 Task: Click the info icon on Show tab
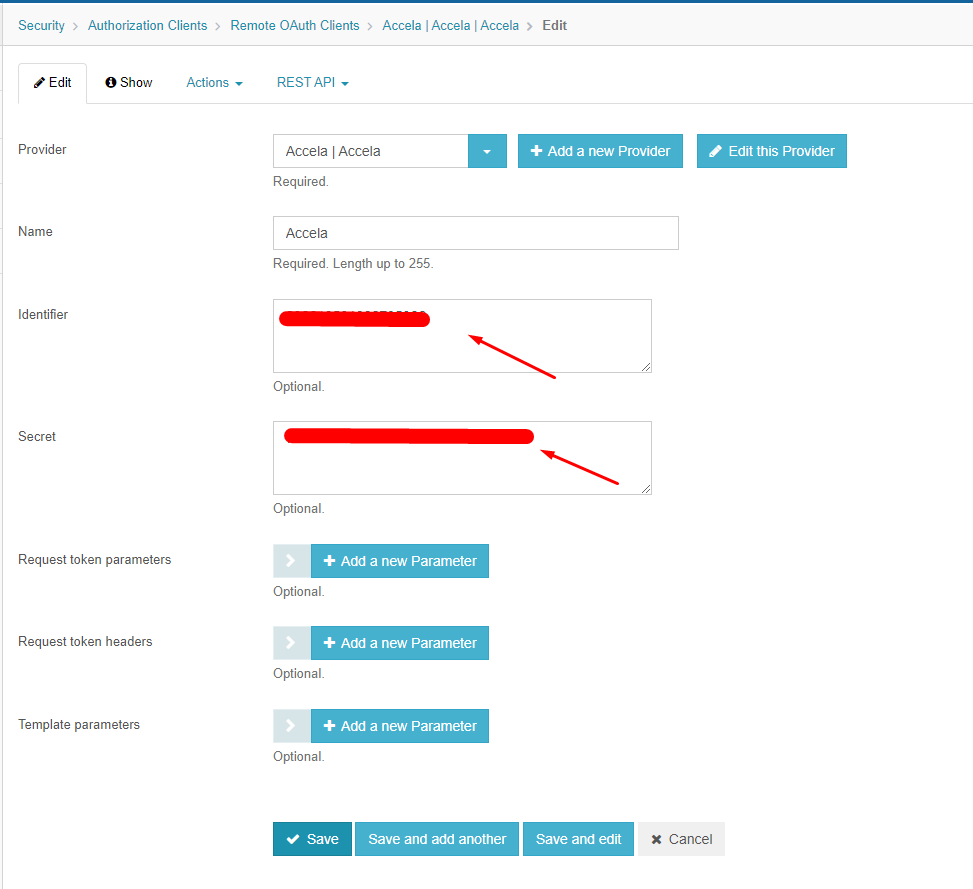110,83
